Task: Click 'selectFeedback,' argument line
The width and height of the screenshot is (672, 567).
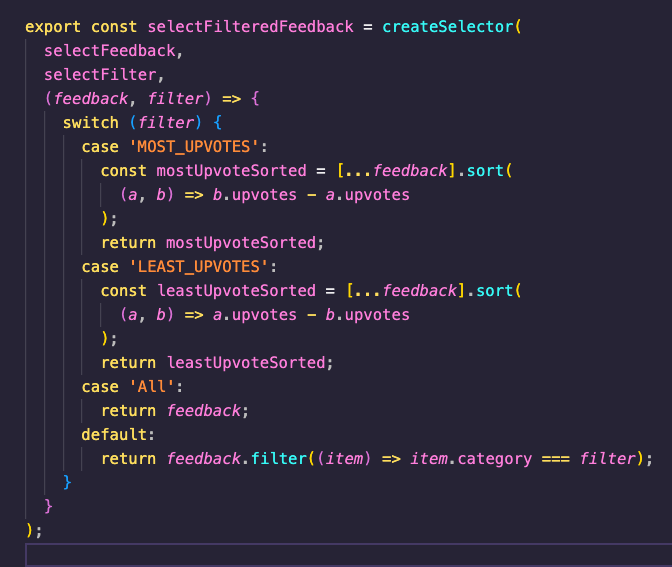Action: tap(114, 51)
